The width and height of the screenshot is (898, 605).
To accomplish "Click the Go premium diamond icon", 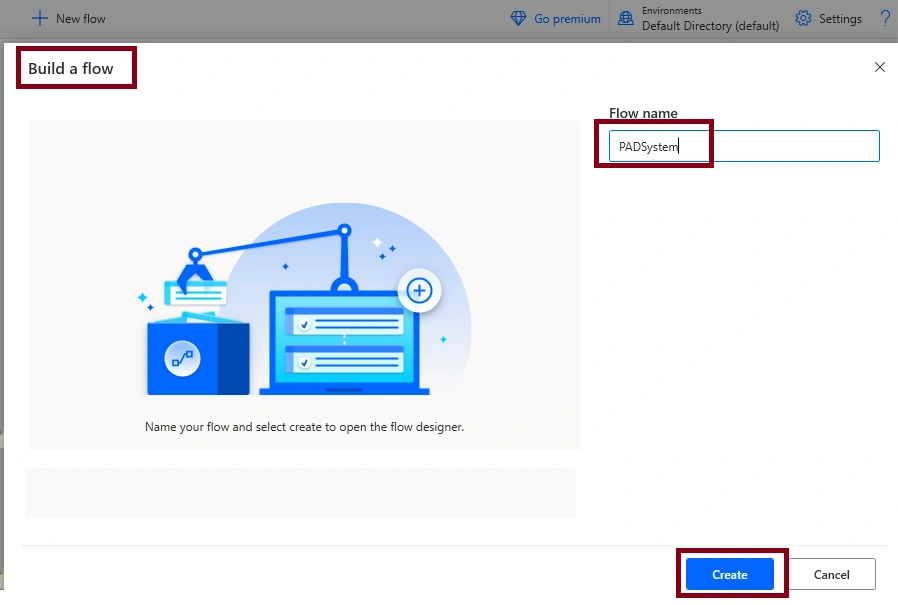I will [518, 18].
